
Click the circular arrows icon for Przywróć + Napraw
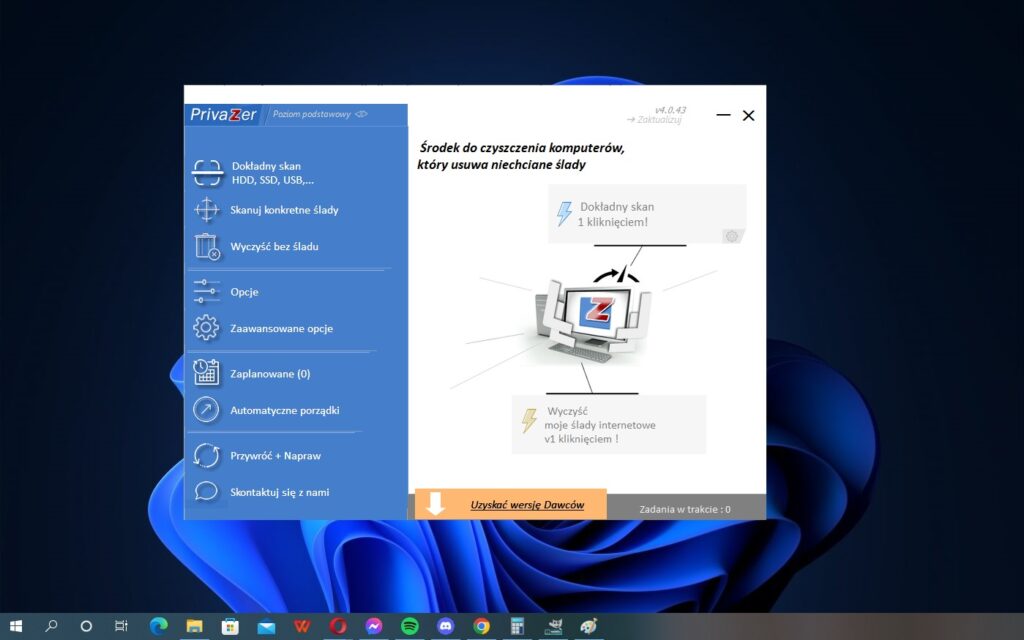(206, 455)
